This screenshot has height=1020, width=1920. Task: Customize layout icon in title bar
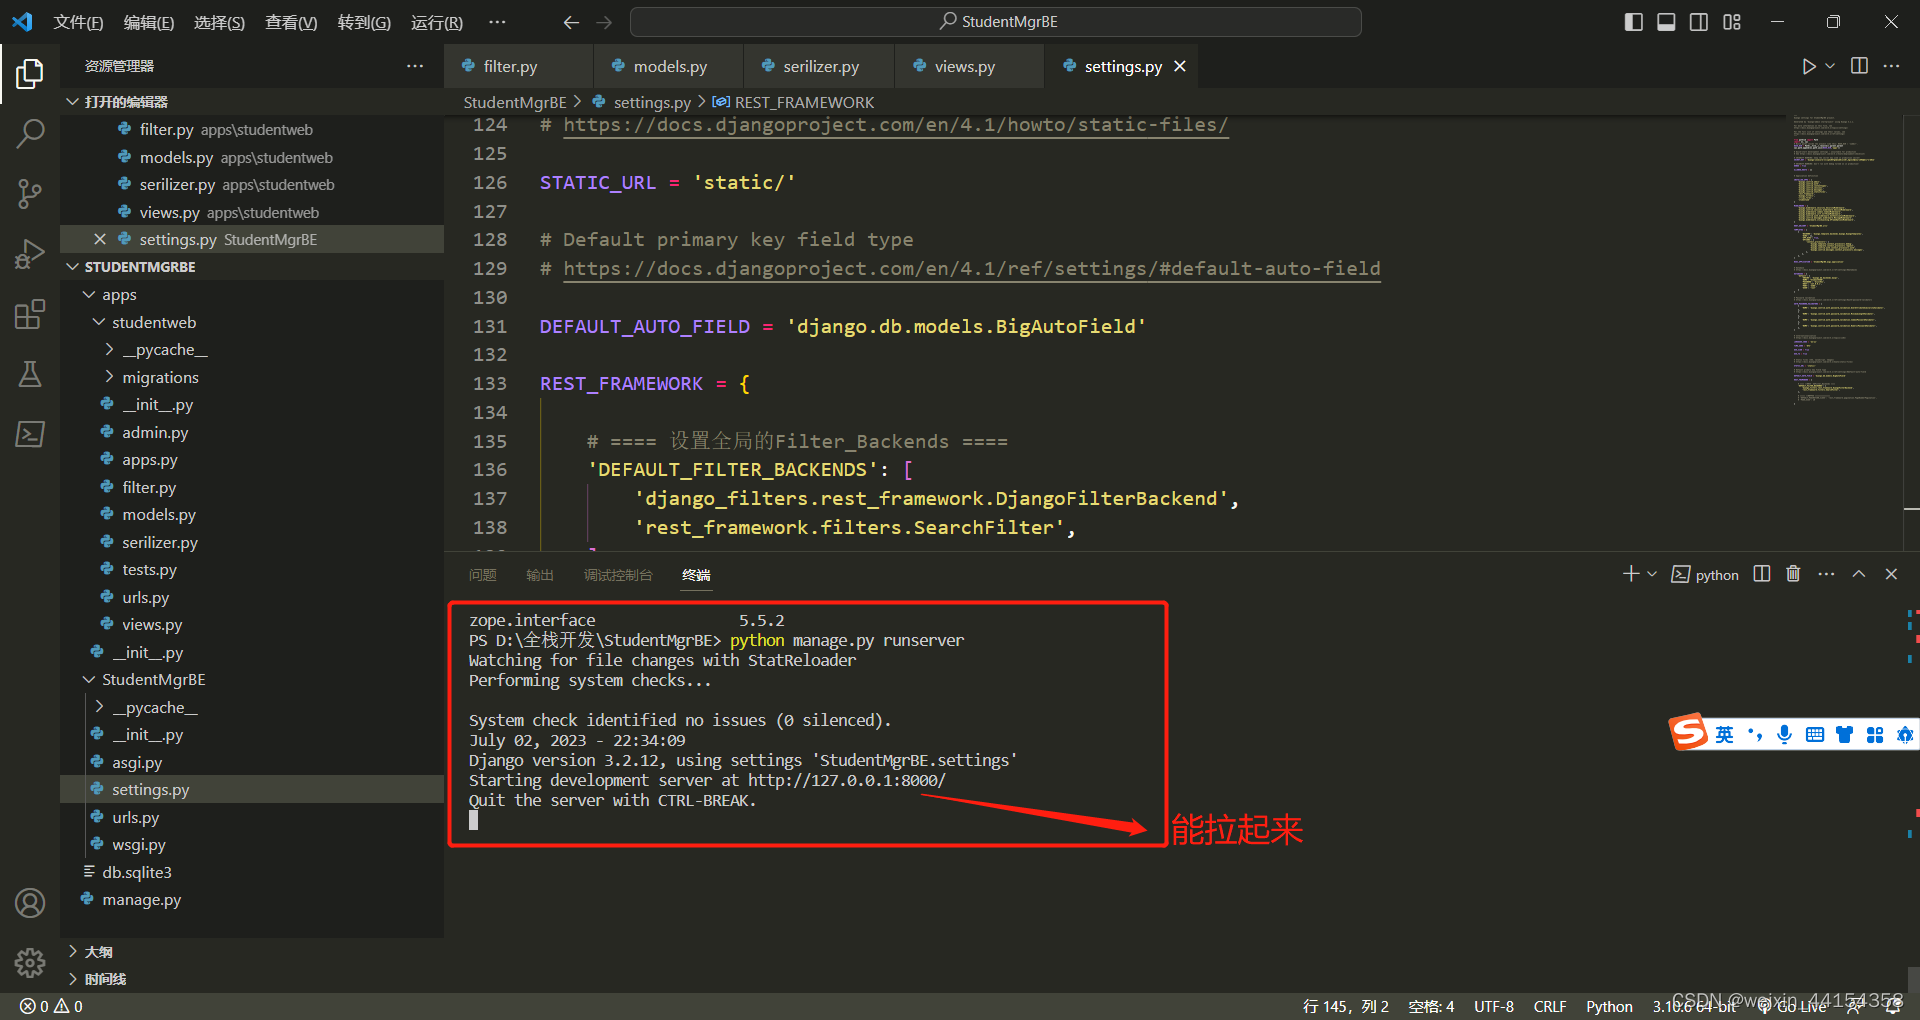[1732, 22]
